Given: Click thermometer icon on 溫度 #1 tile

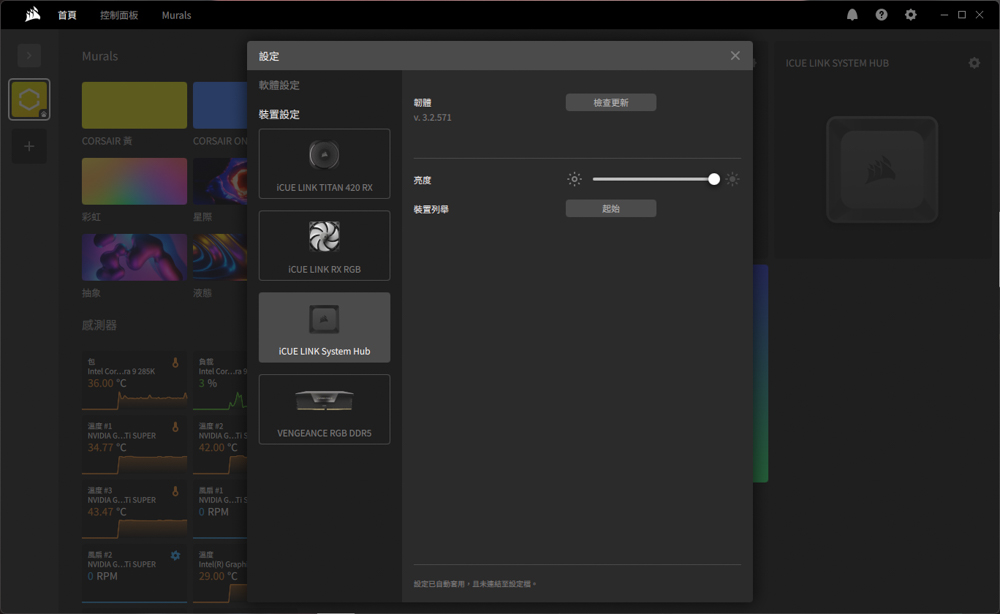Looking at the screenshot, I should [175, 427].
